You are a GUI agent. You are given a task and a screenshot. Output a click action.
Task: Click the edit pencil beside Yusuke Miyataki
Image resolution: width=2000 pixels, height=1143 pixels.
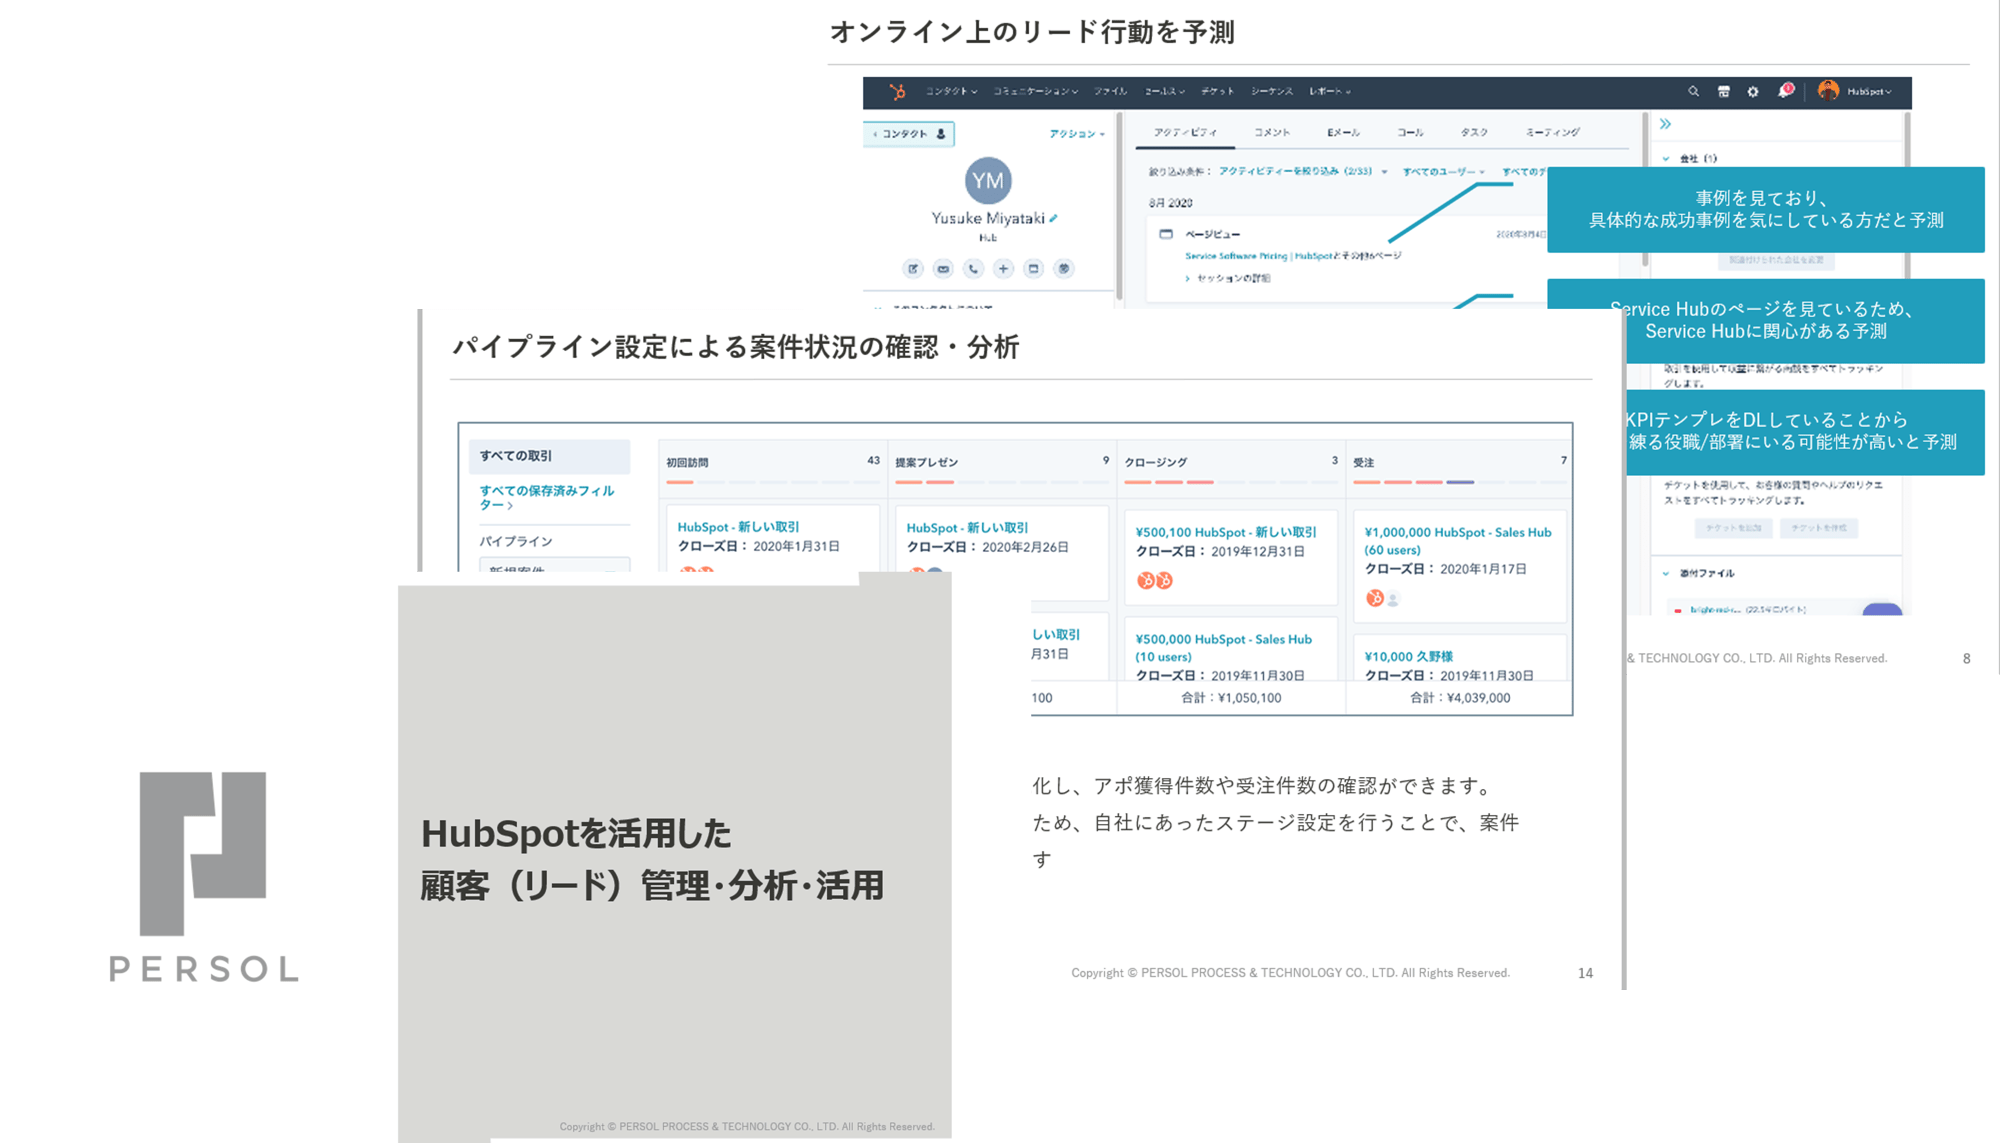tap(1053, 219)
